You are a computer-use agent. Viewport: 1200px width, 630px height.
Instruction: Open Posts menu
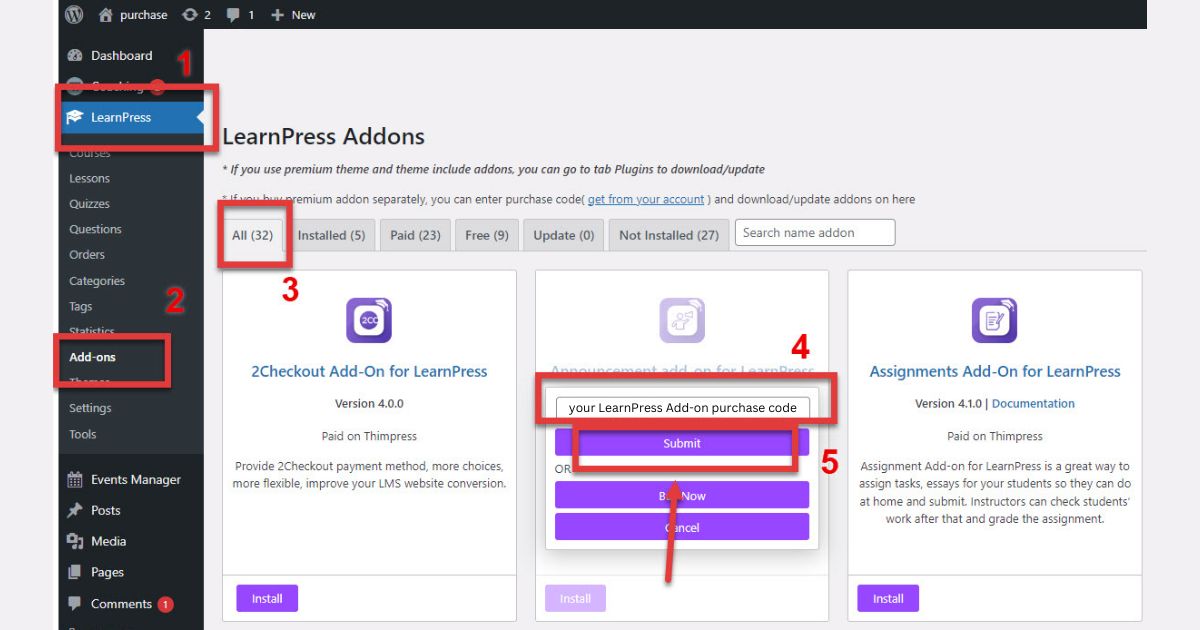coord(106,510)
